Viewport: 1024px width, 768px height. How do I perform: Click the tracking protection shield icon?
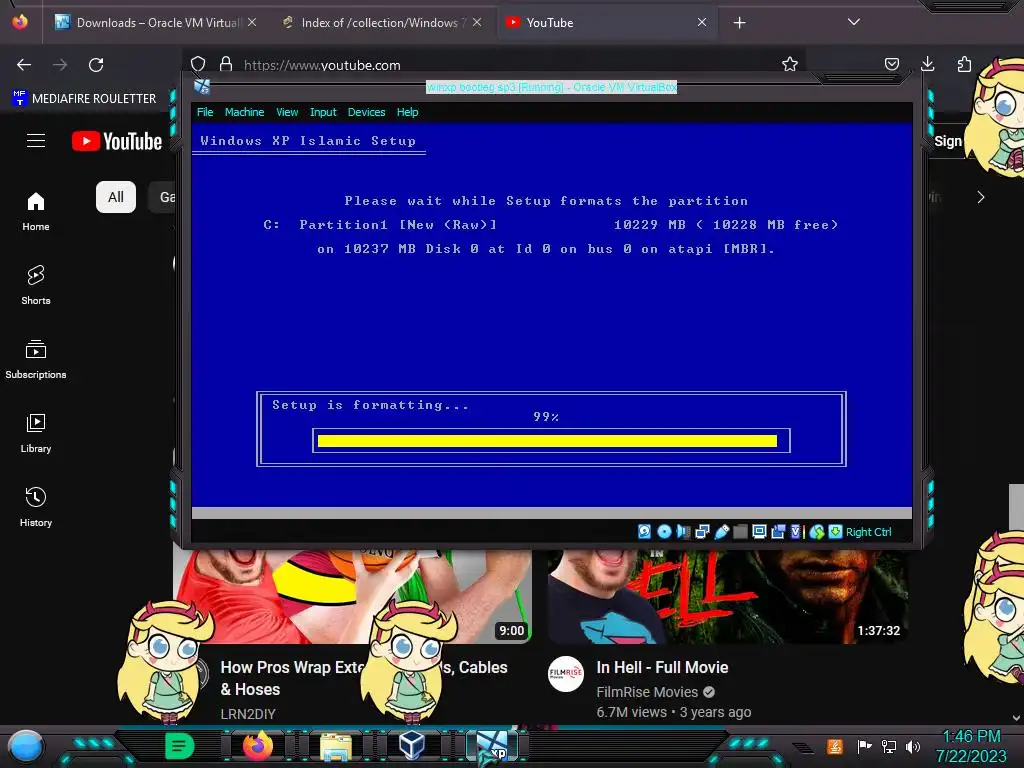(198, 64)
